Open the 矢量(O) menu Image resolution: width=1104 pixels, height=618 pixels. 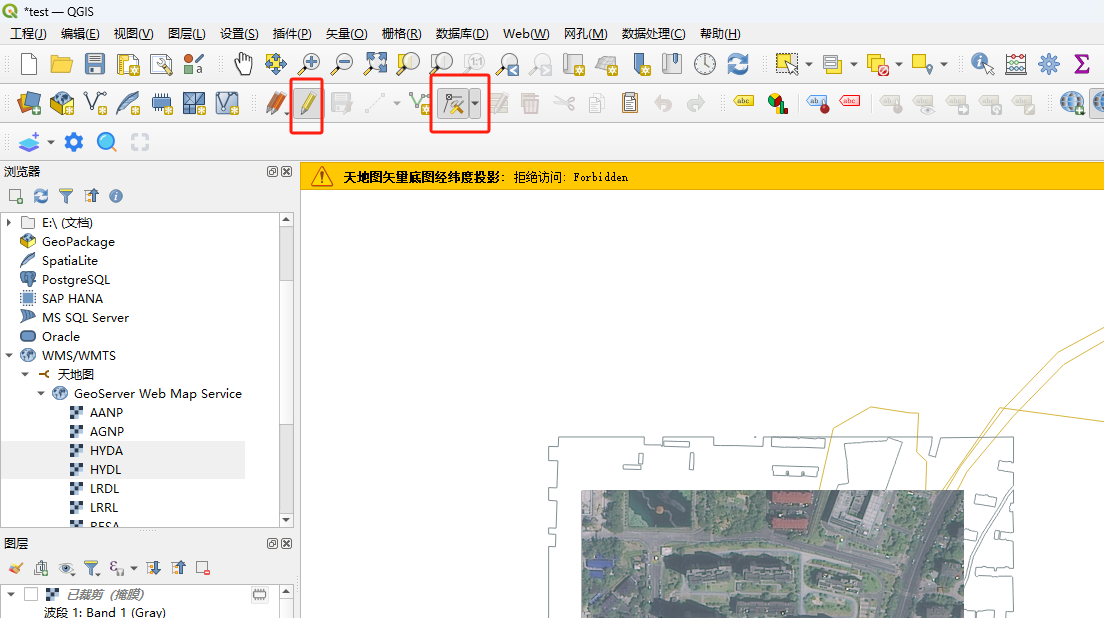[346, 34]
